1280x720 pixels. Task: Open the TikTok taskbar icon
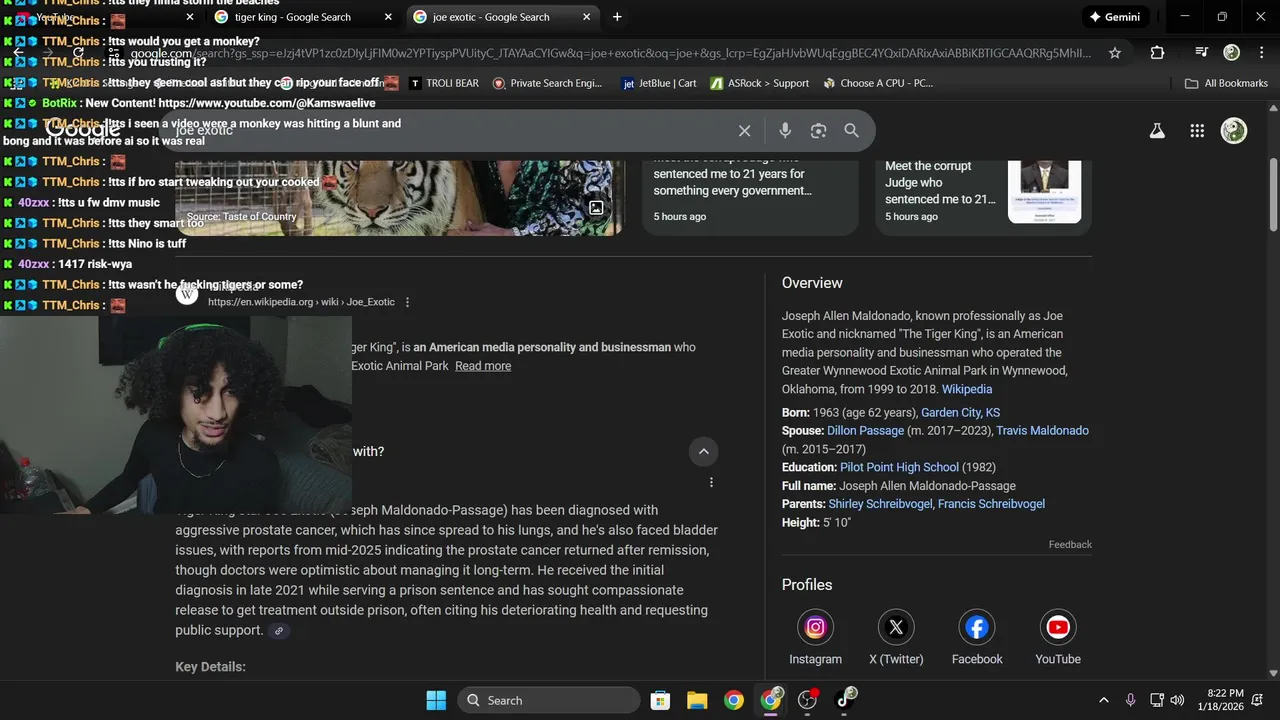click(846, 699)
